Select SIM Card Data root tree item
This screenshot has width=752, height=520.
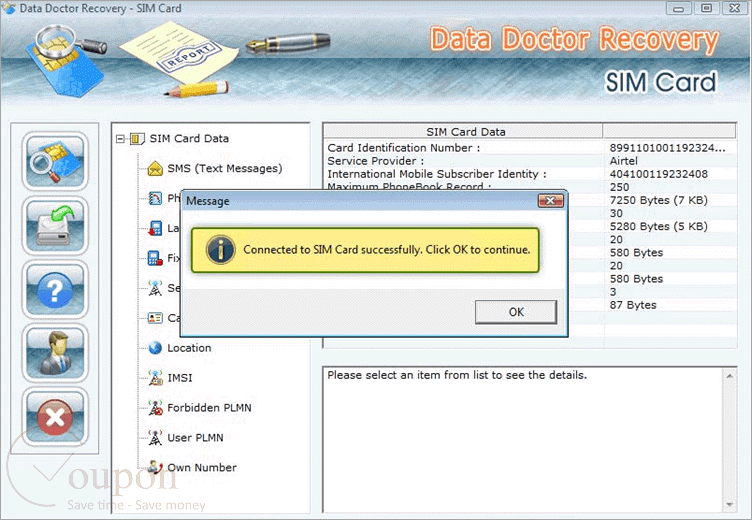189,139
